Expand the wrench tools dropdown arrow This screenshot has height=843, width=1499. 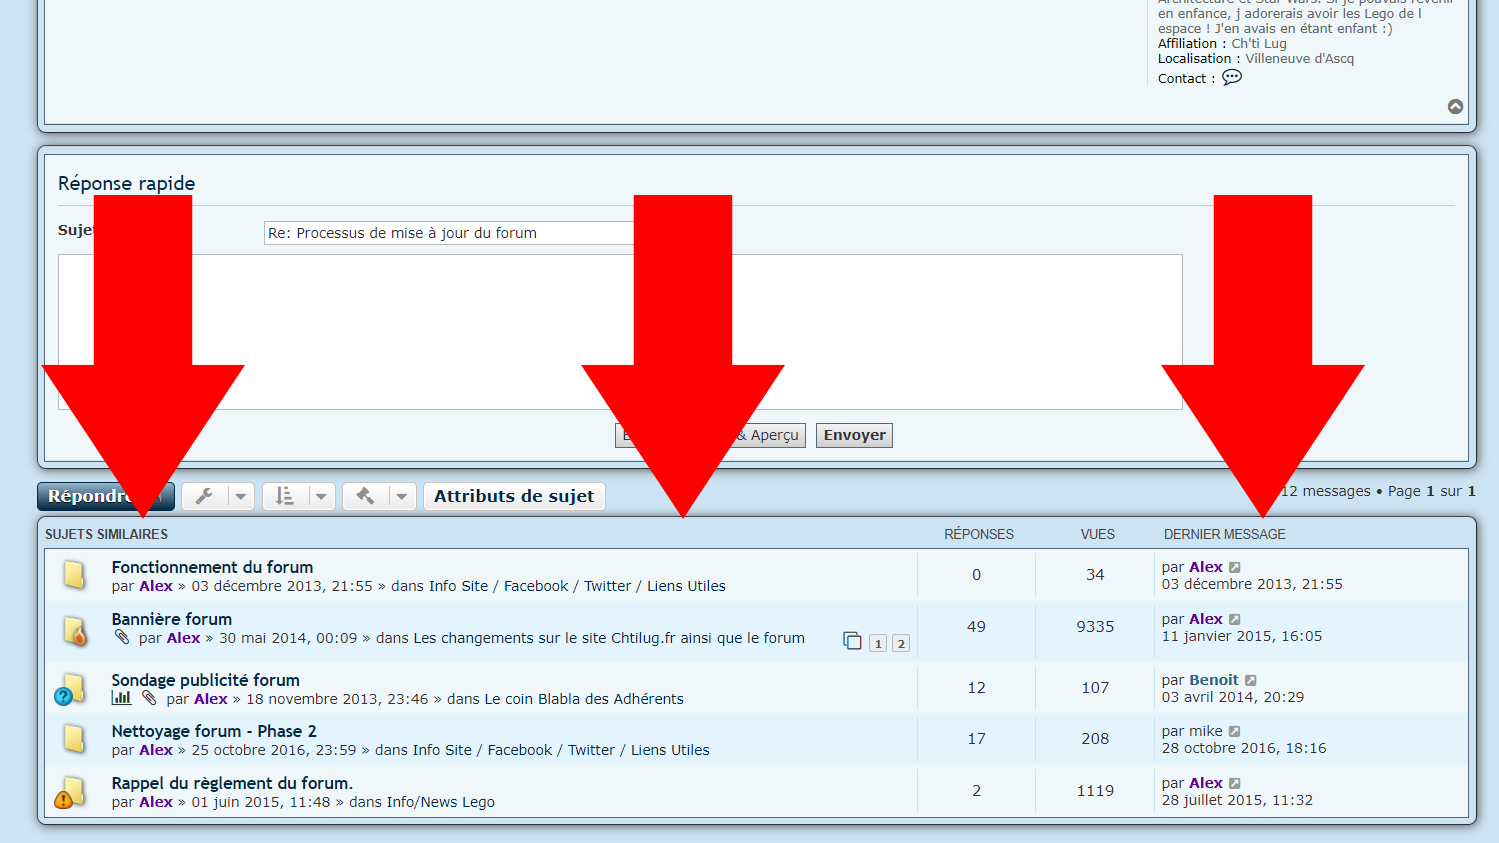click(x=241, y=496)
